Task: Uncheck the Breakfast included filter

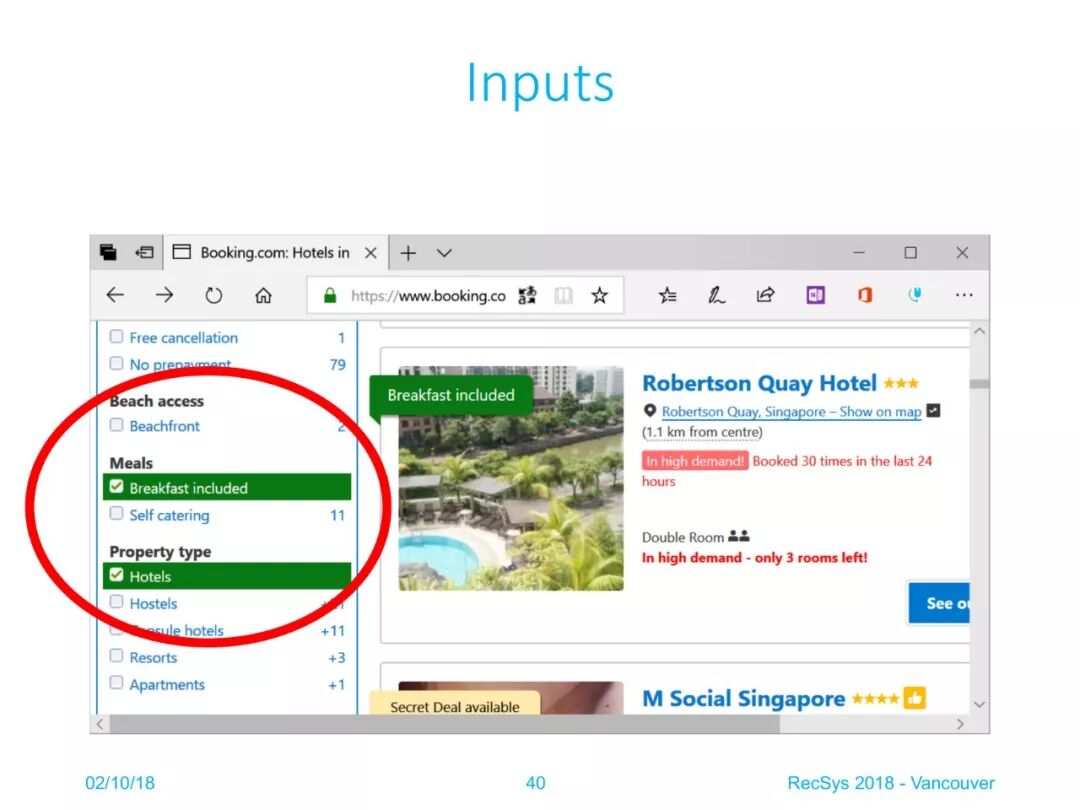Action: [116, 486]
